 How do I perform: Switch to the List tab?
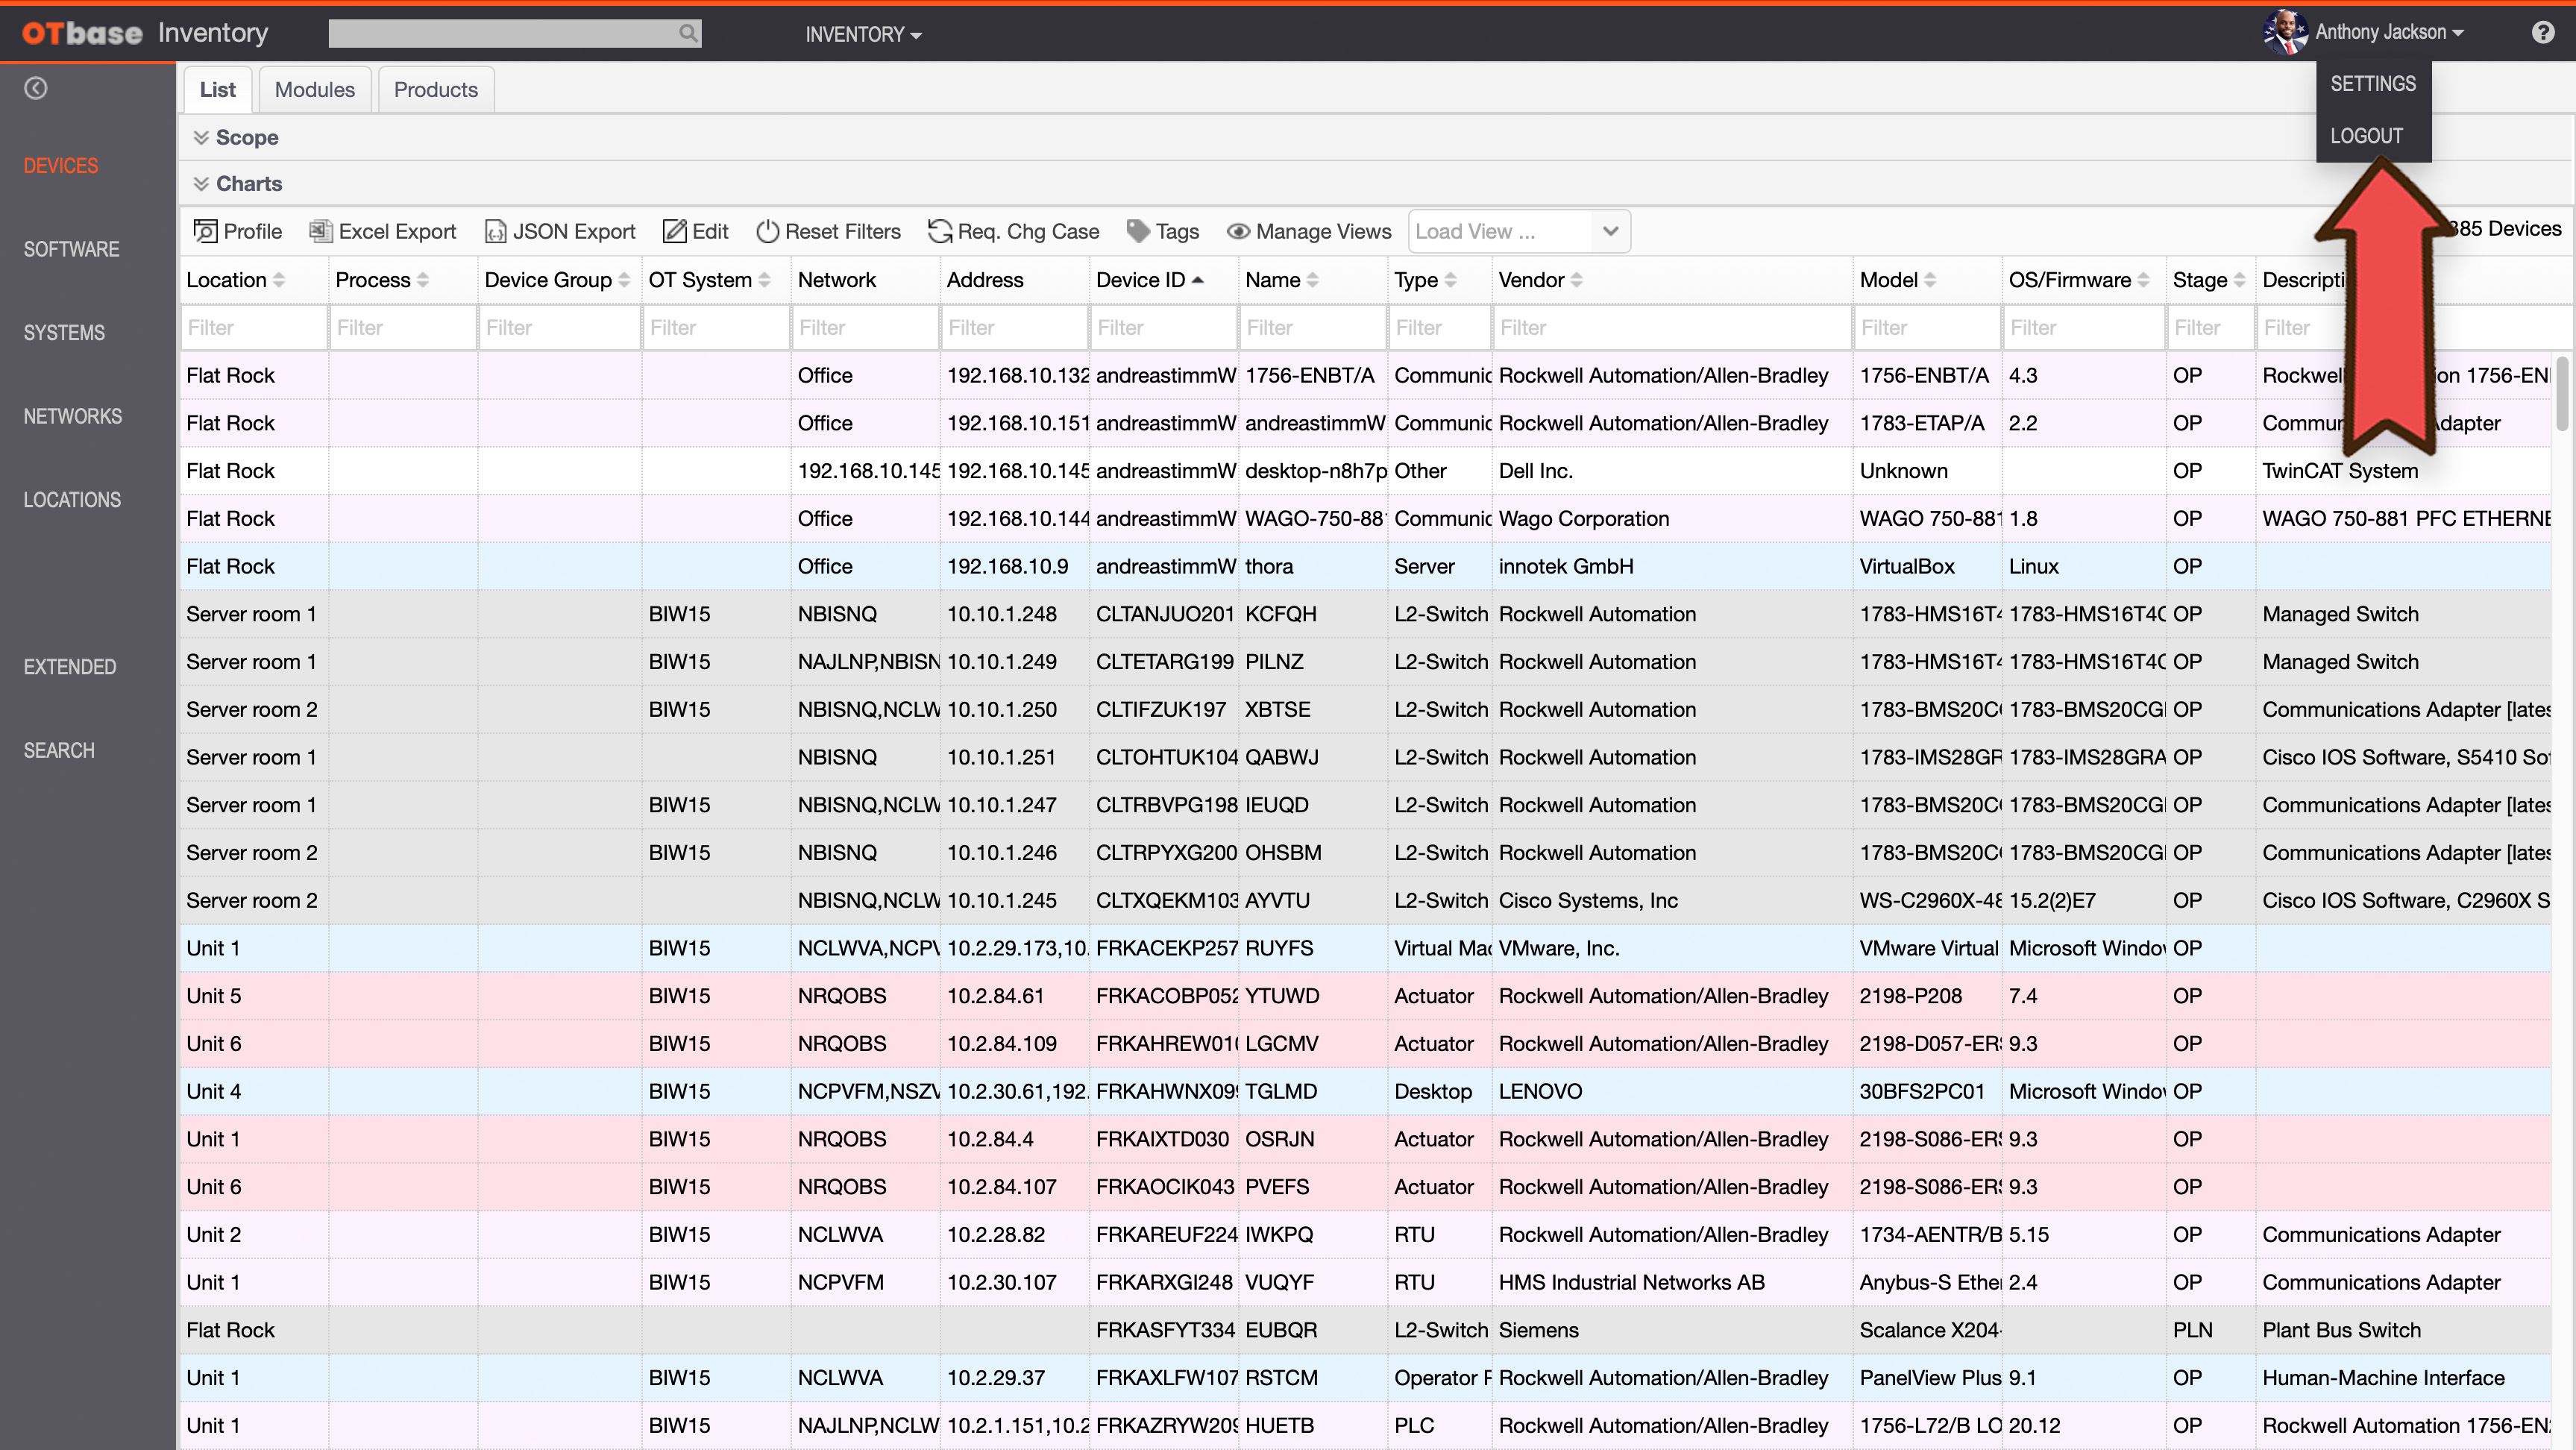(217, 90)
